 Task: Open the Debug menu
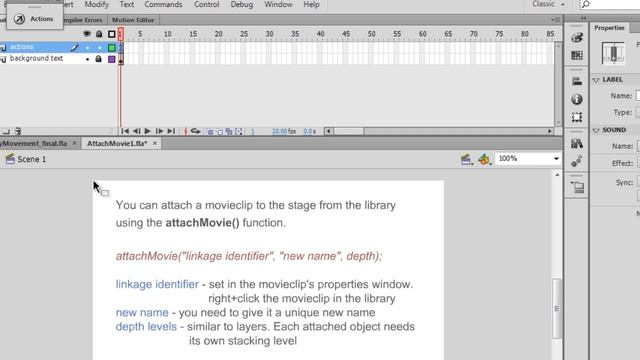(242, 4)
